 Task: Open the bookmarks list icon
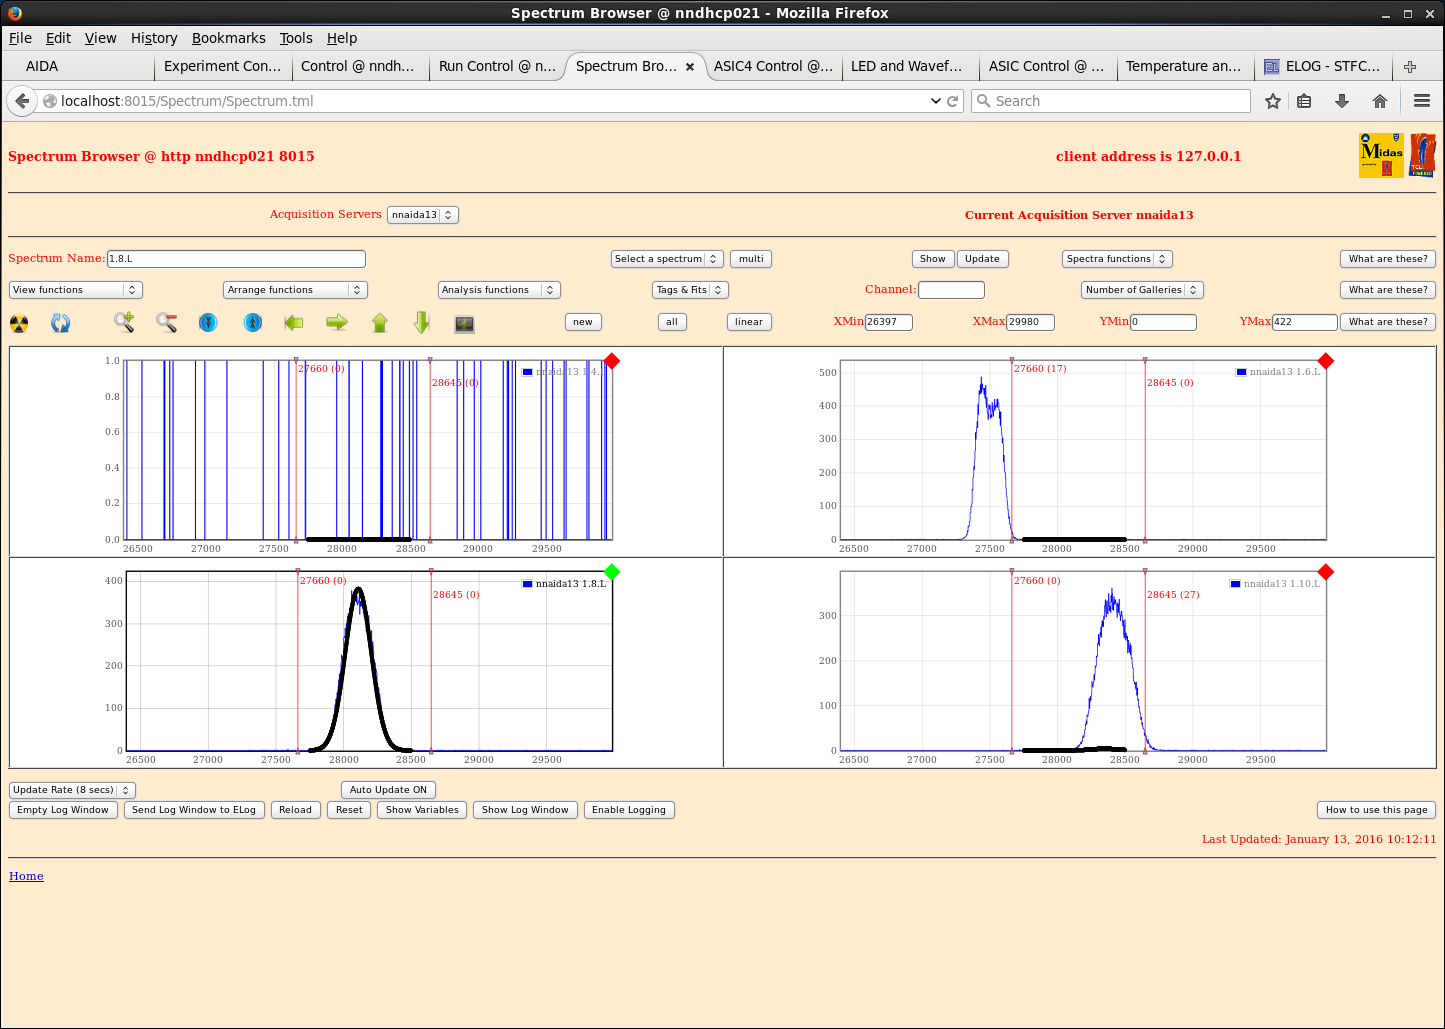[1304, 101]
